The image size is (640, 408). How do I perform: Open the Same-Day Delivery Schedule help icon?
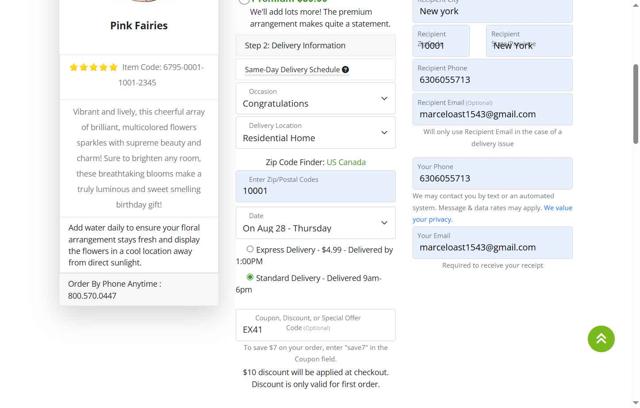coord(345,70)
